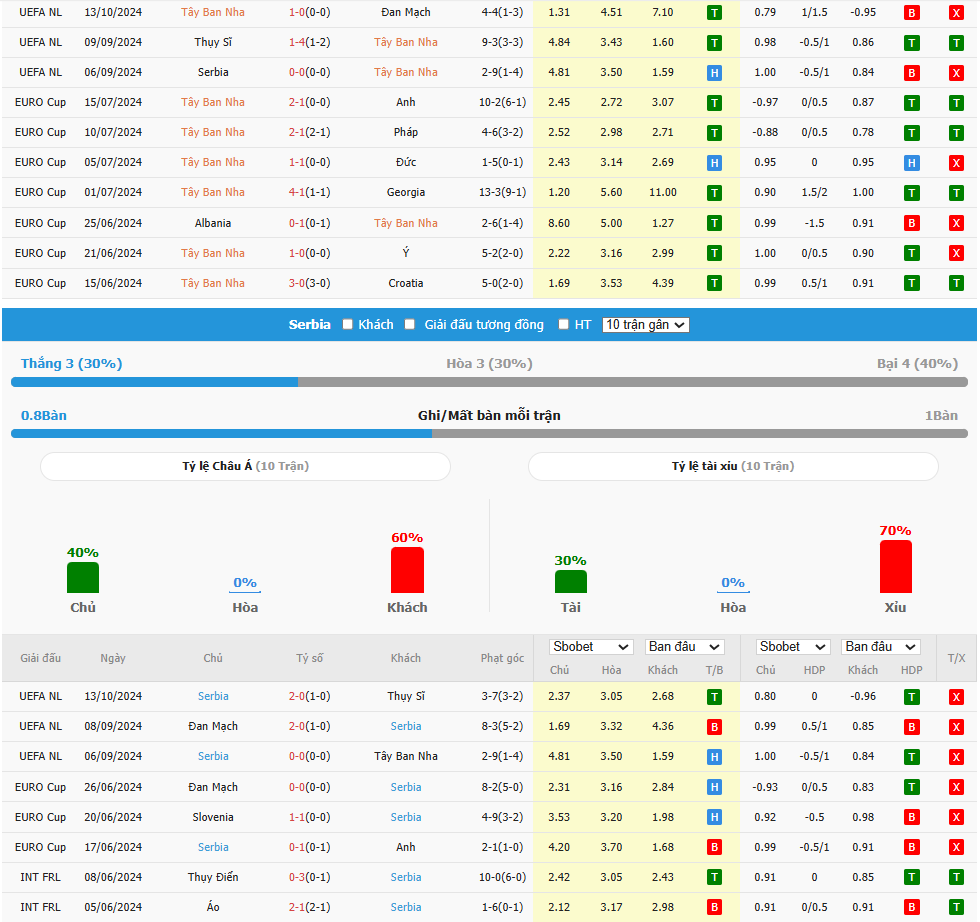Click the 11.00 odds cell in the Georgia row
980x922 pixels.
pyautogui.click(x=662, y=193)
